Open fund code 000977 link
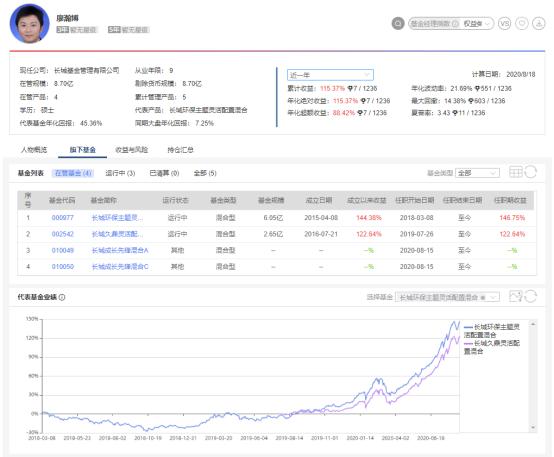 tap(63, 218)
